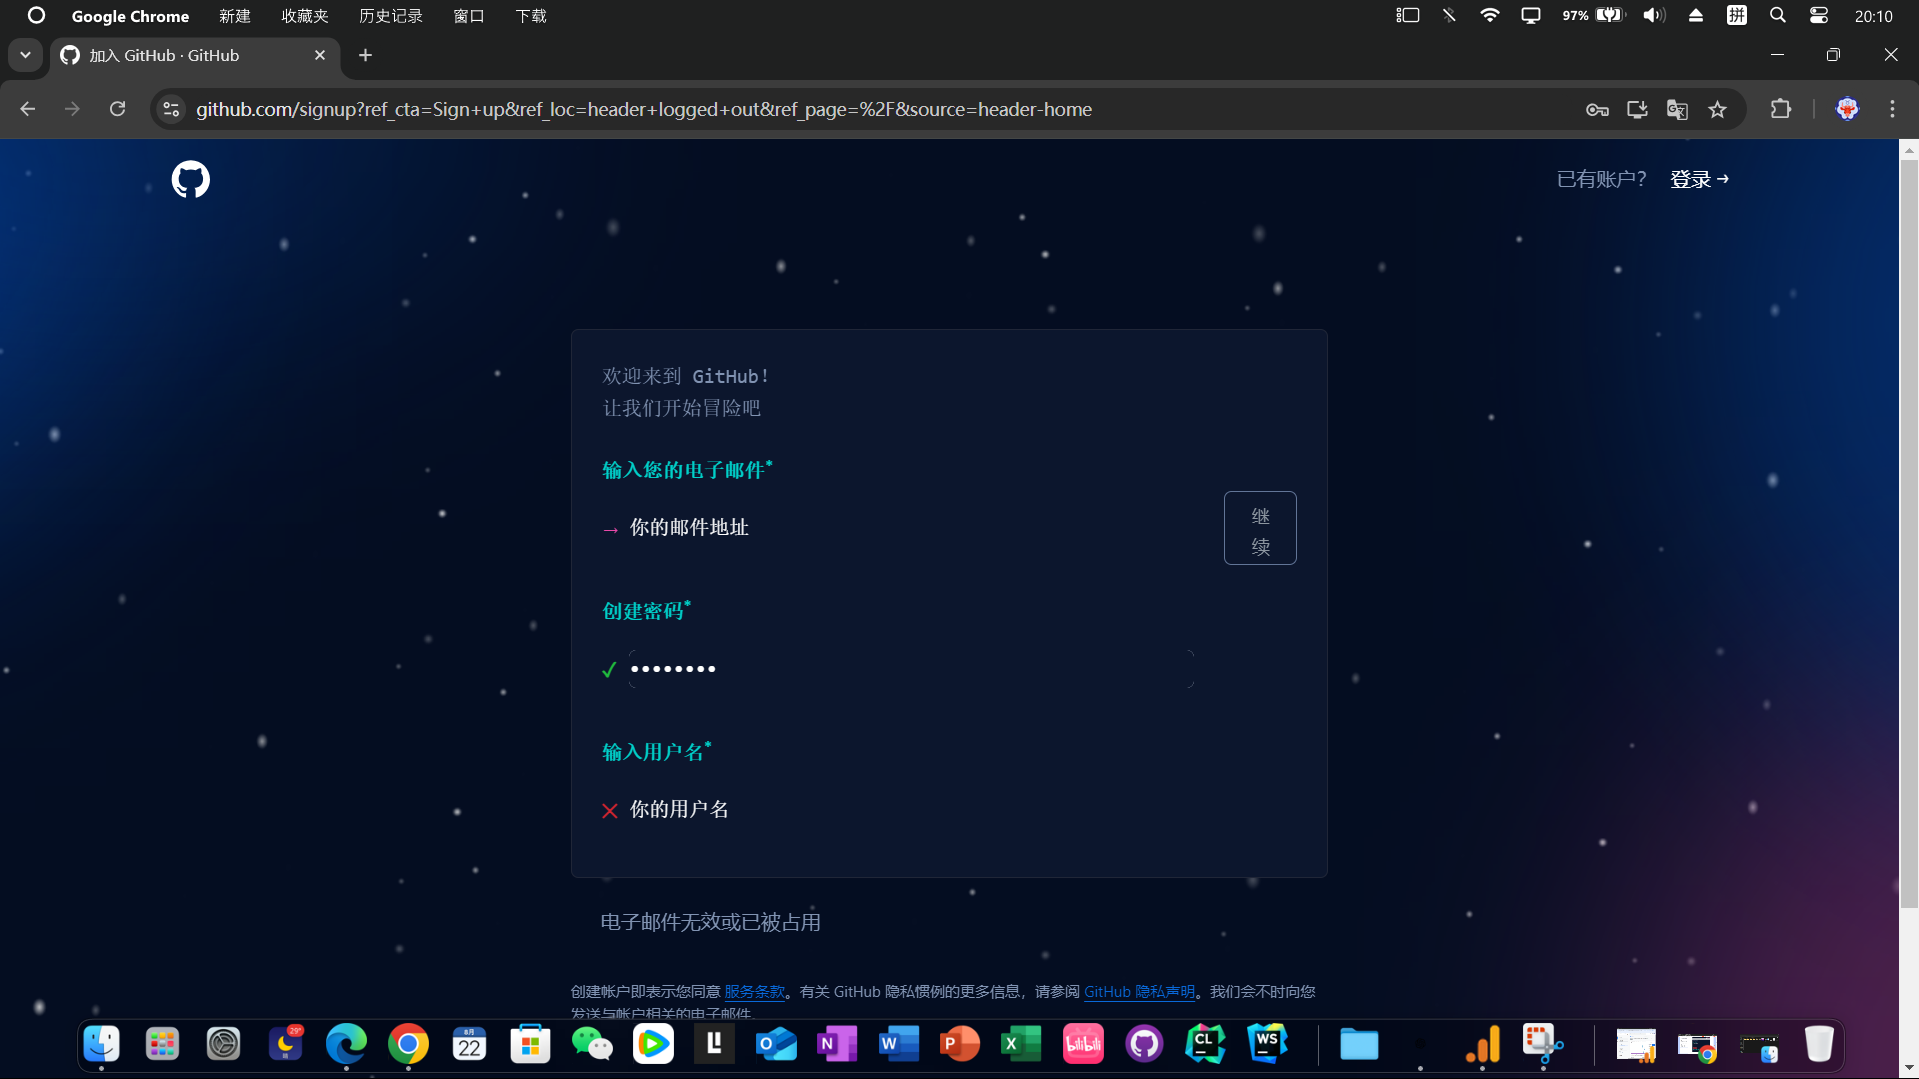This screenshot has height=1079, width=1919.
Task: Open a new browser tab
Action: 365,55
